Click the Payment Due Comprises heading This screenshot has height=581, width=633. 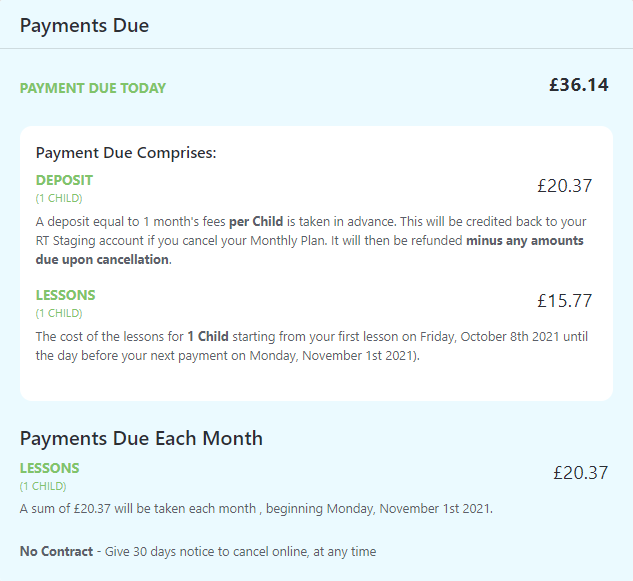pyautogui.click(x=126, y=153)
